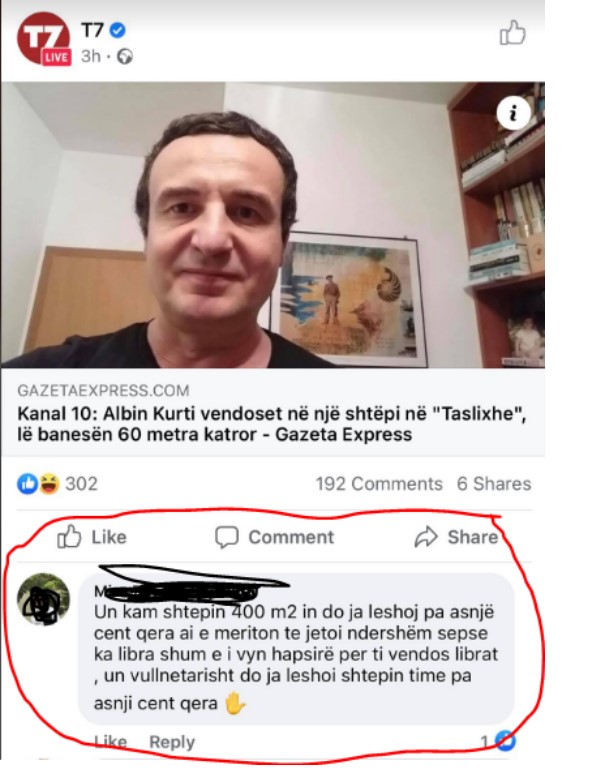The image size is (597, 777).
Task: Click the Haha reaction emoji icon
Action: pos(49,484)
